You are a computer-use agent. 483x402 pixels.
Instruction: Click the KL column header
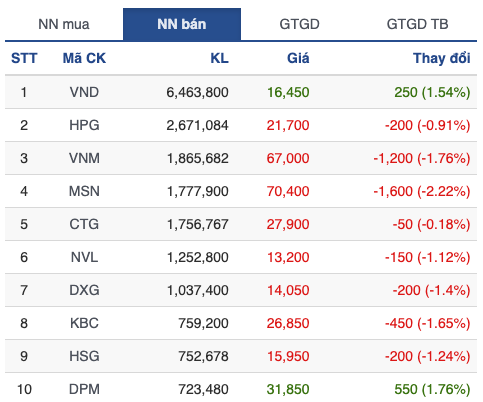tap(219, 58)
